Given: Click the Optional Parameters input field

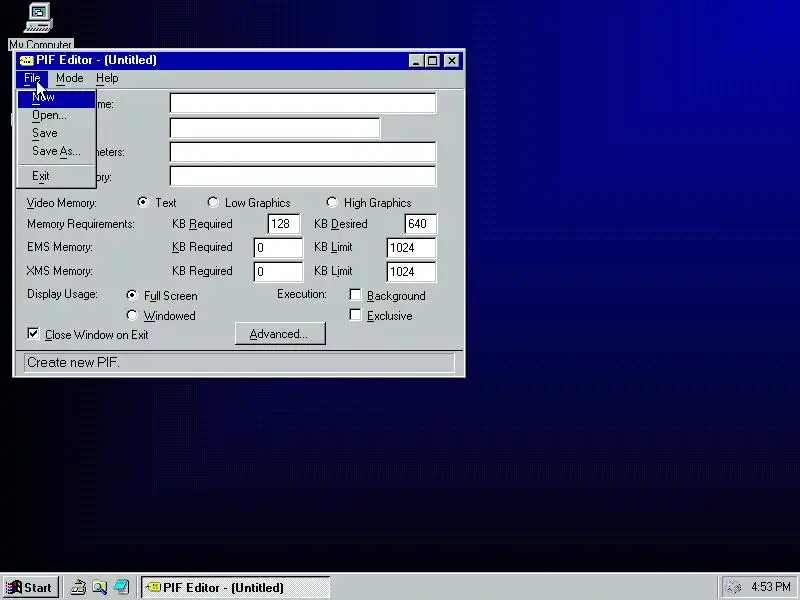Looking at the screenshot, I should tap(303, 152).
